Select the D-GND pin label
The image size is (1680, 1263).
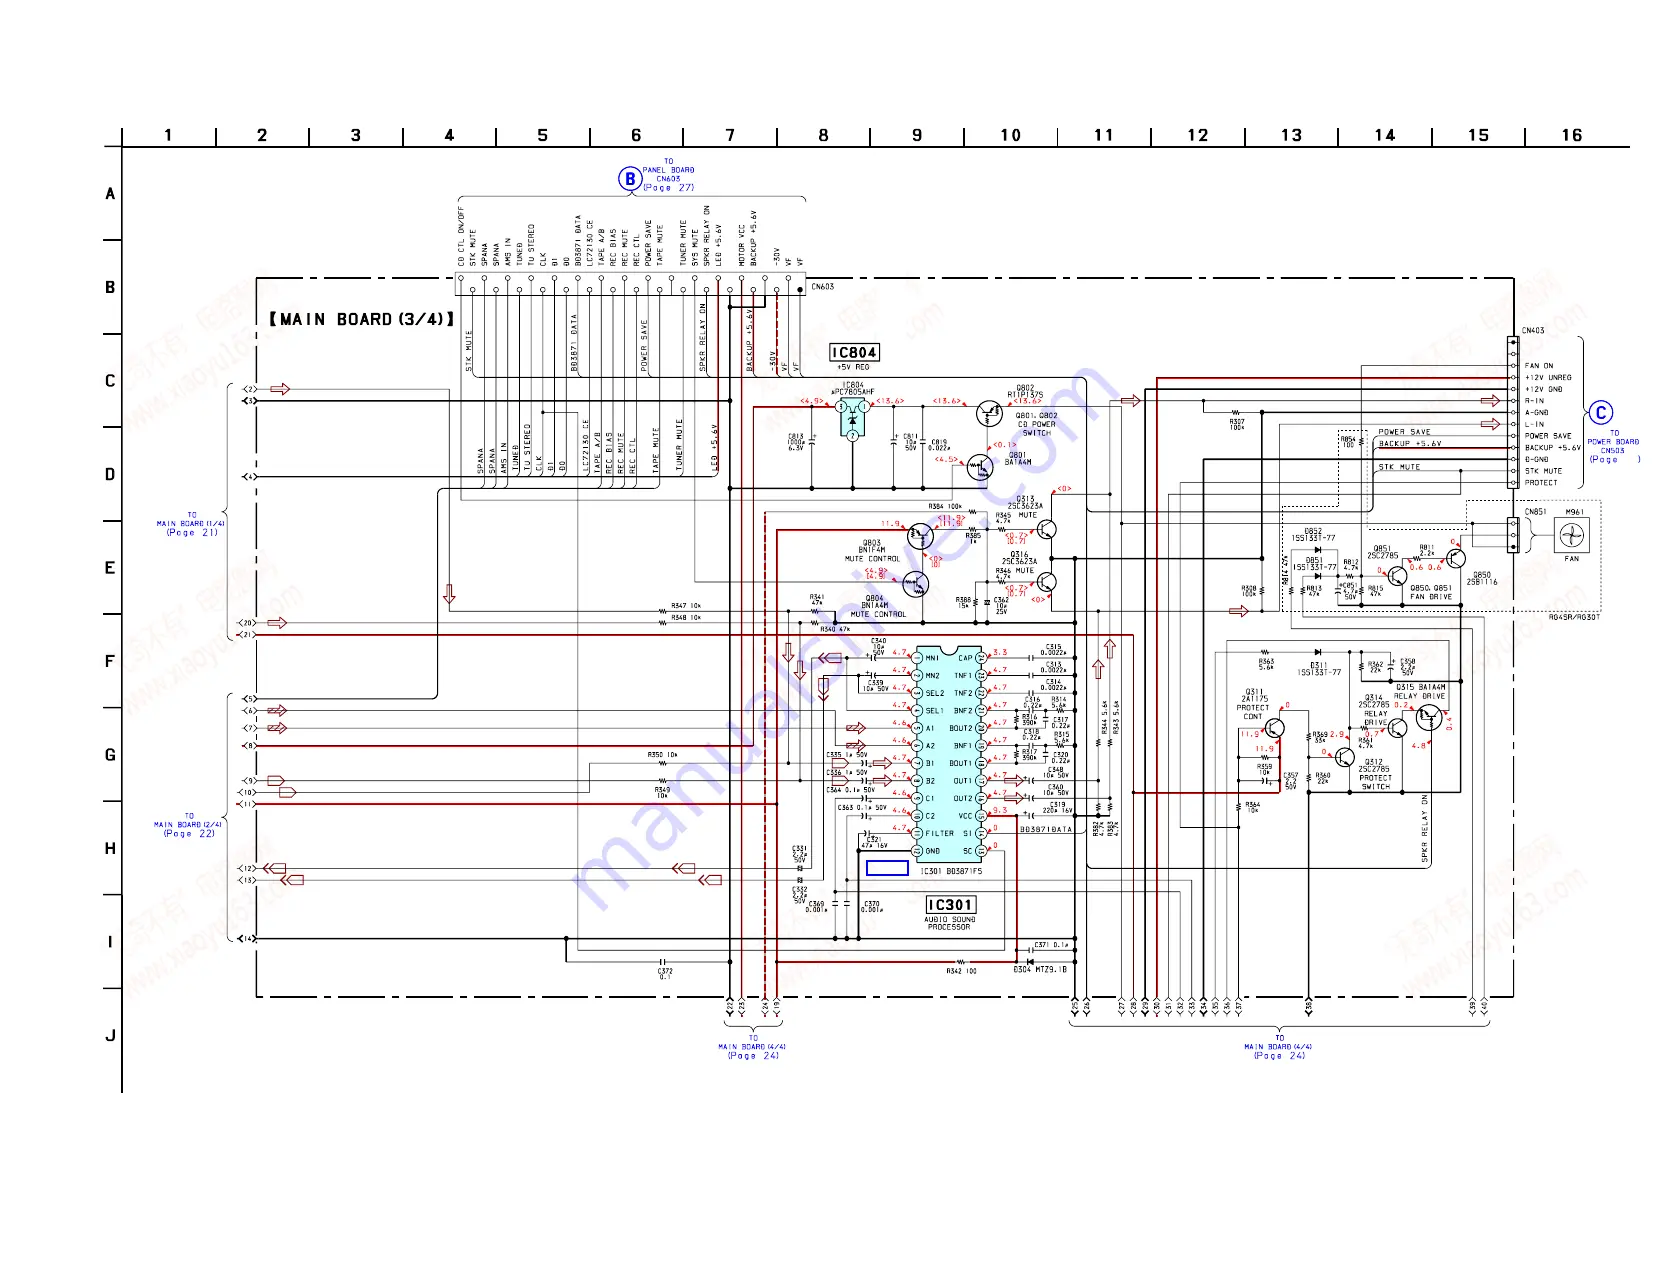tap(1536, 459)
